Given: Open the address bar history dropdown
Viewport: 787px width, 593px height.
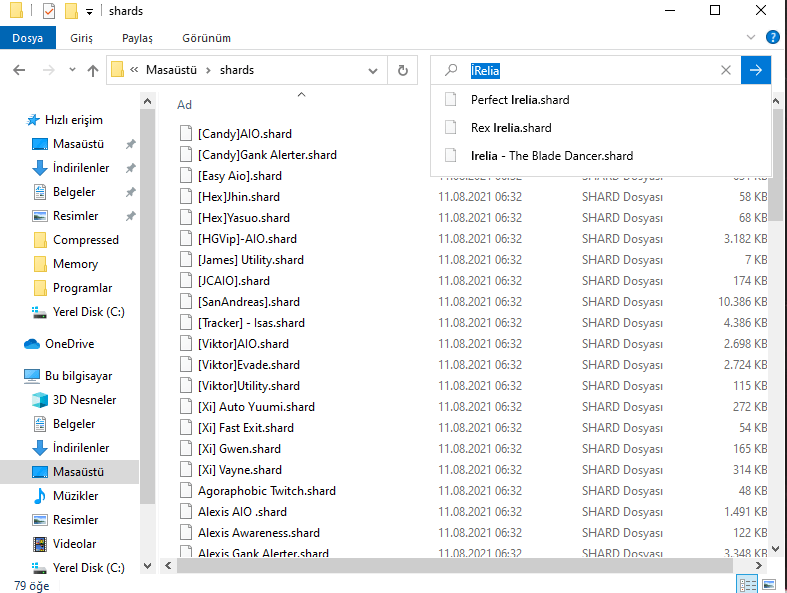Looking at the screenshot, I should 373,71.
